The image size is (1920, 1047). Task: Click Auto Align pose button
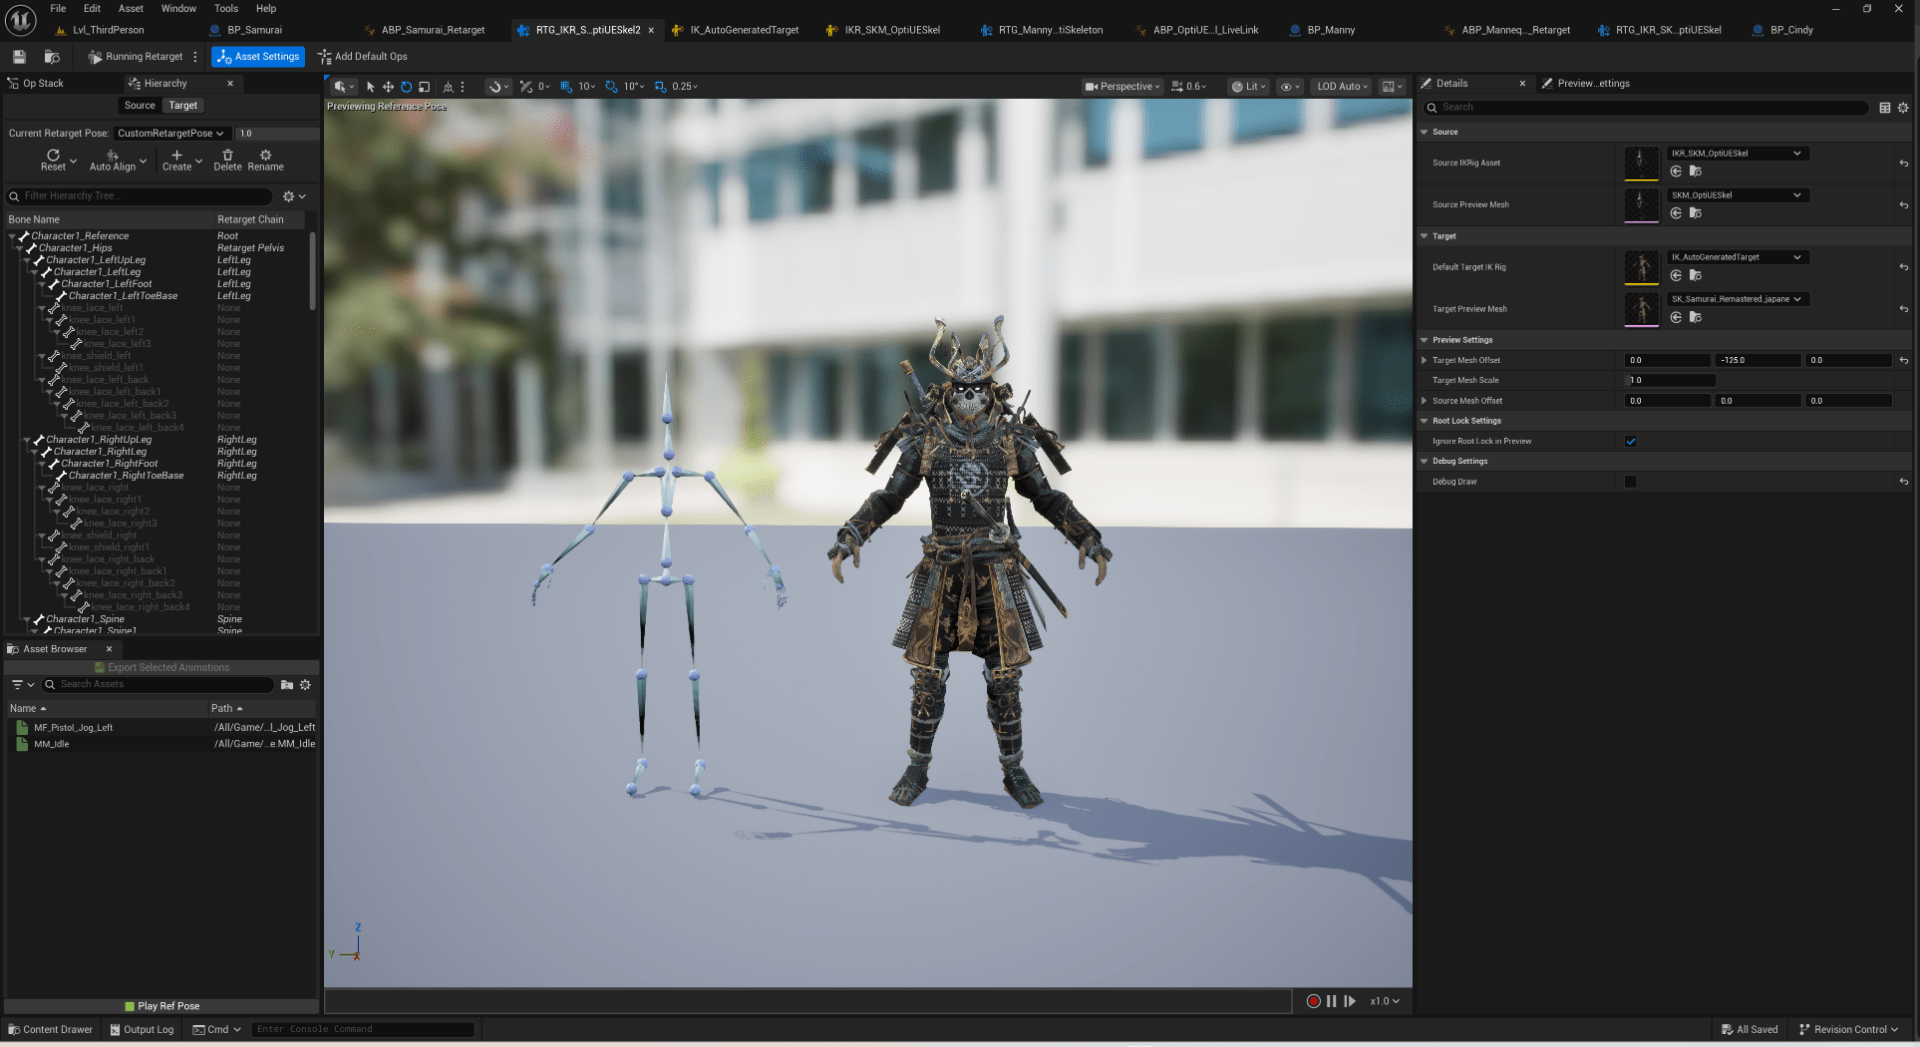tap(113, 160)
